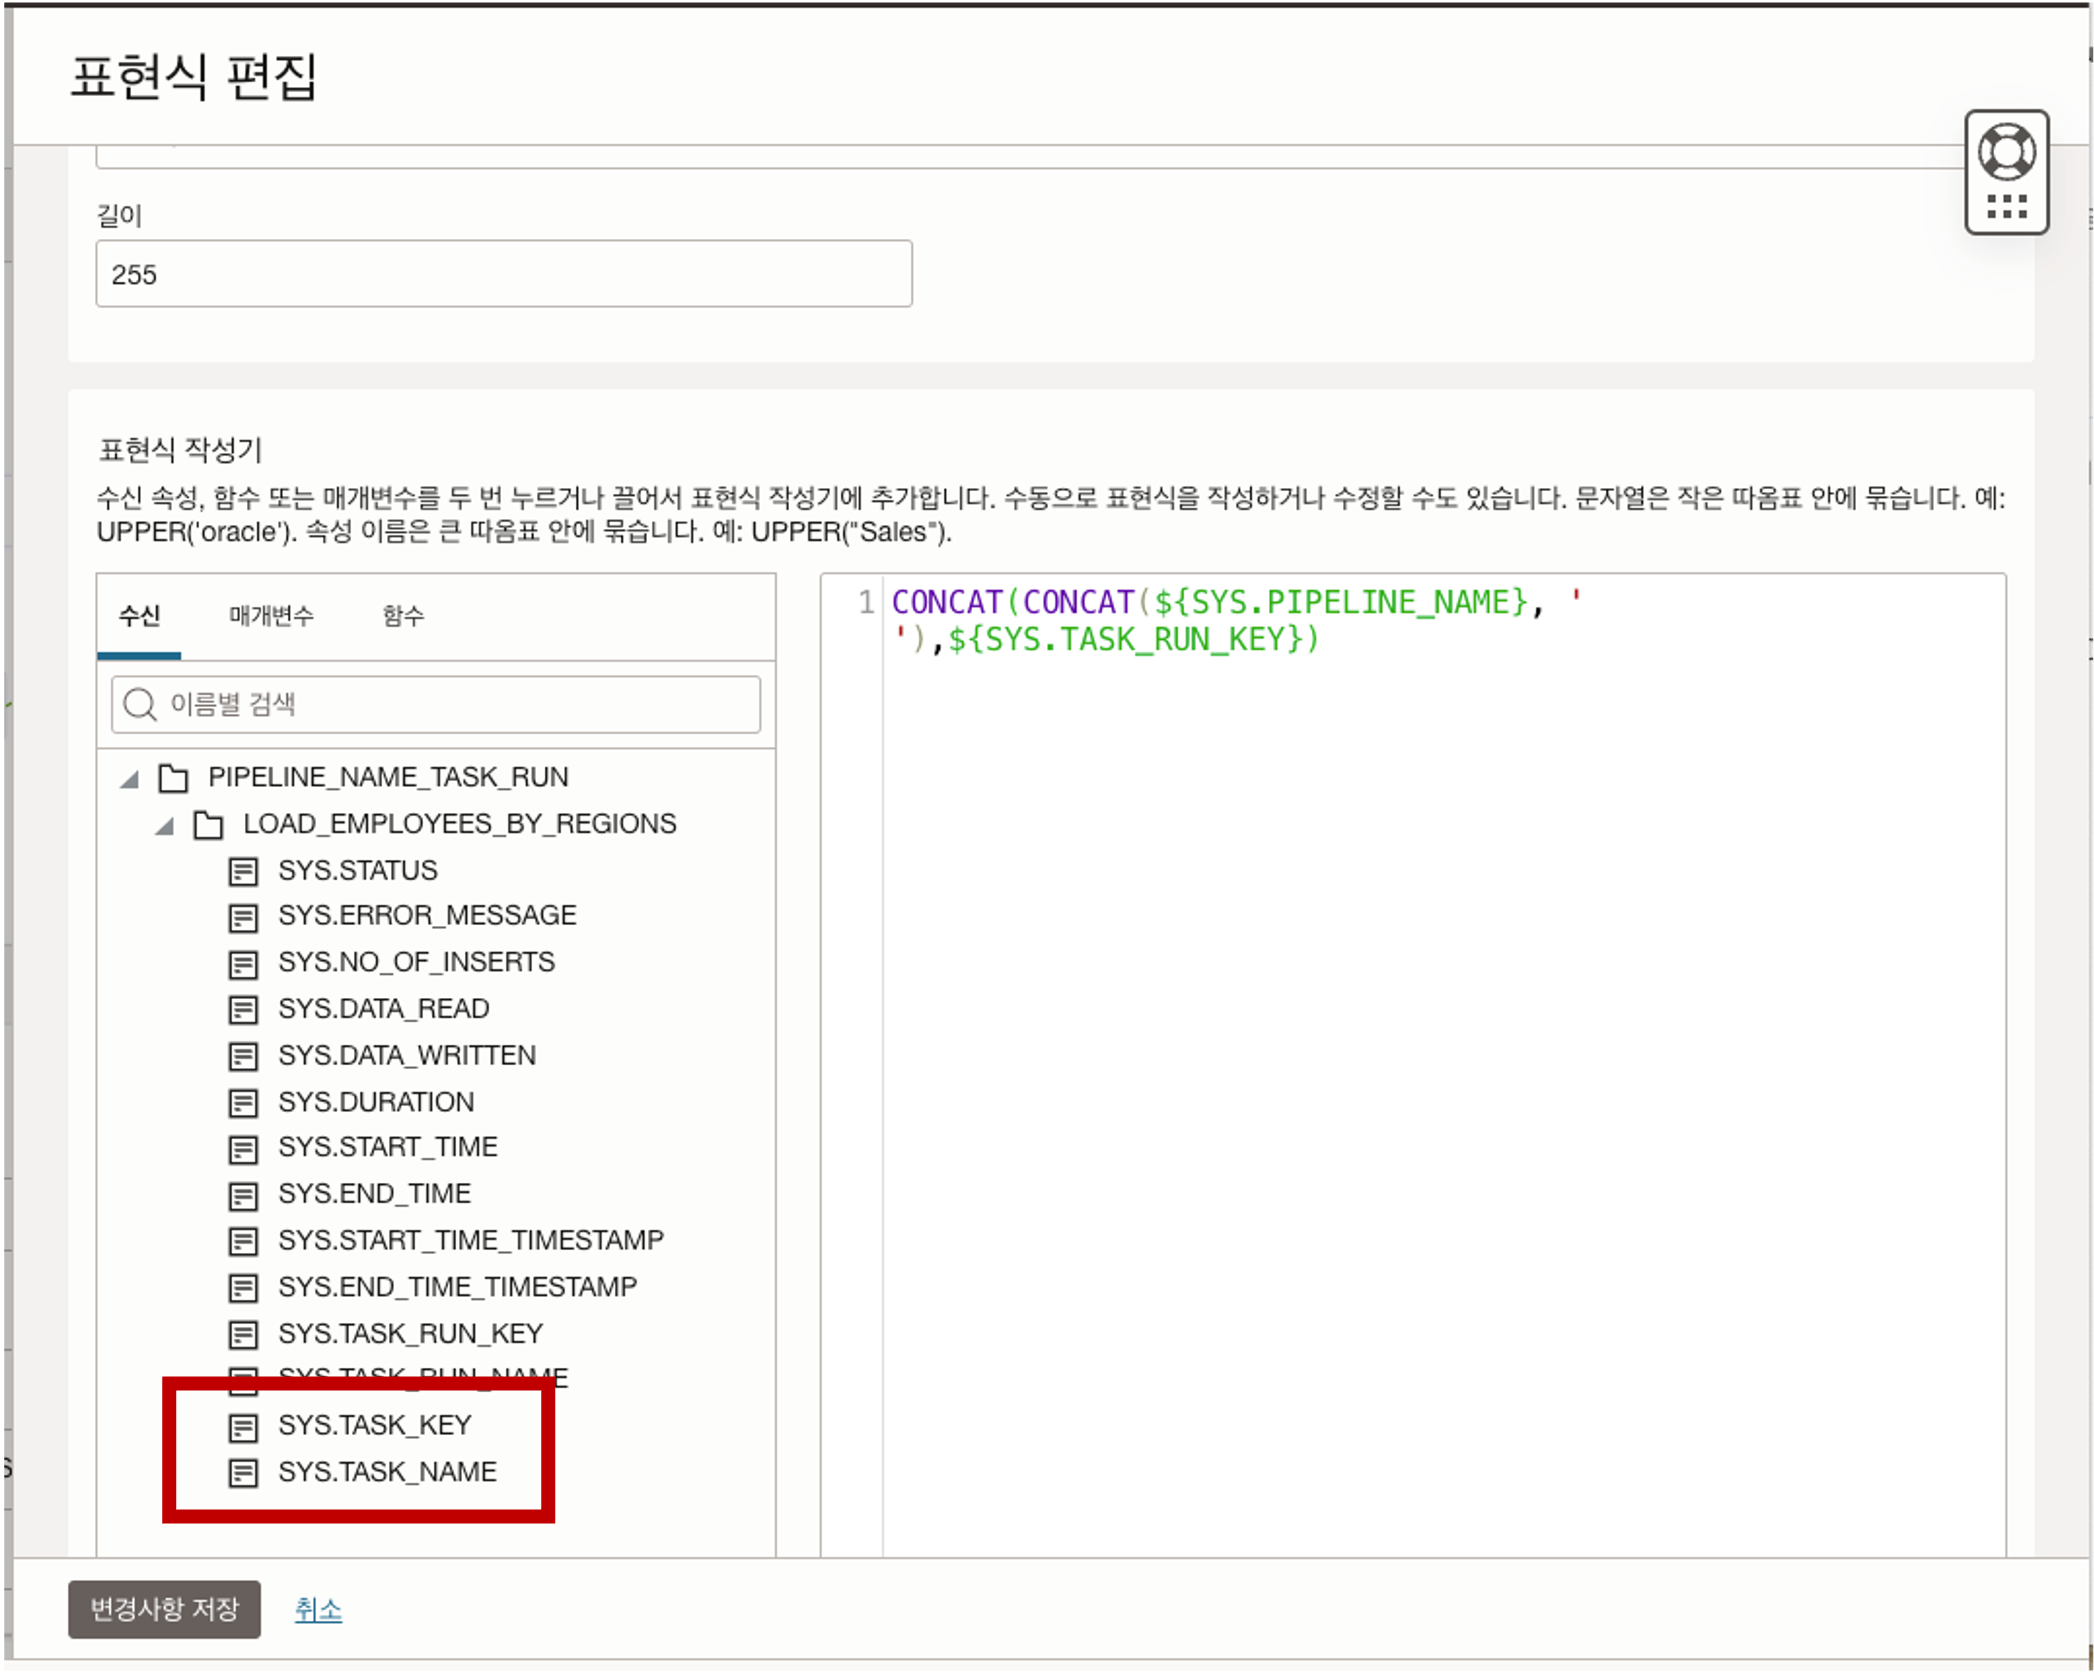Image resolution: width=2094 pixels, height=1672 pixels.
Task: Click the 변경사항 저장 button
Action: coord(164,1609)
